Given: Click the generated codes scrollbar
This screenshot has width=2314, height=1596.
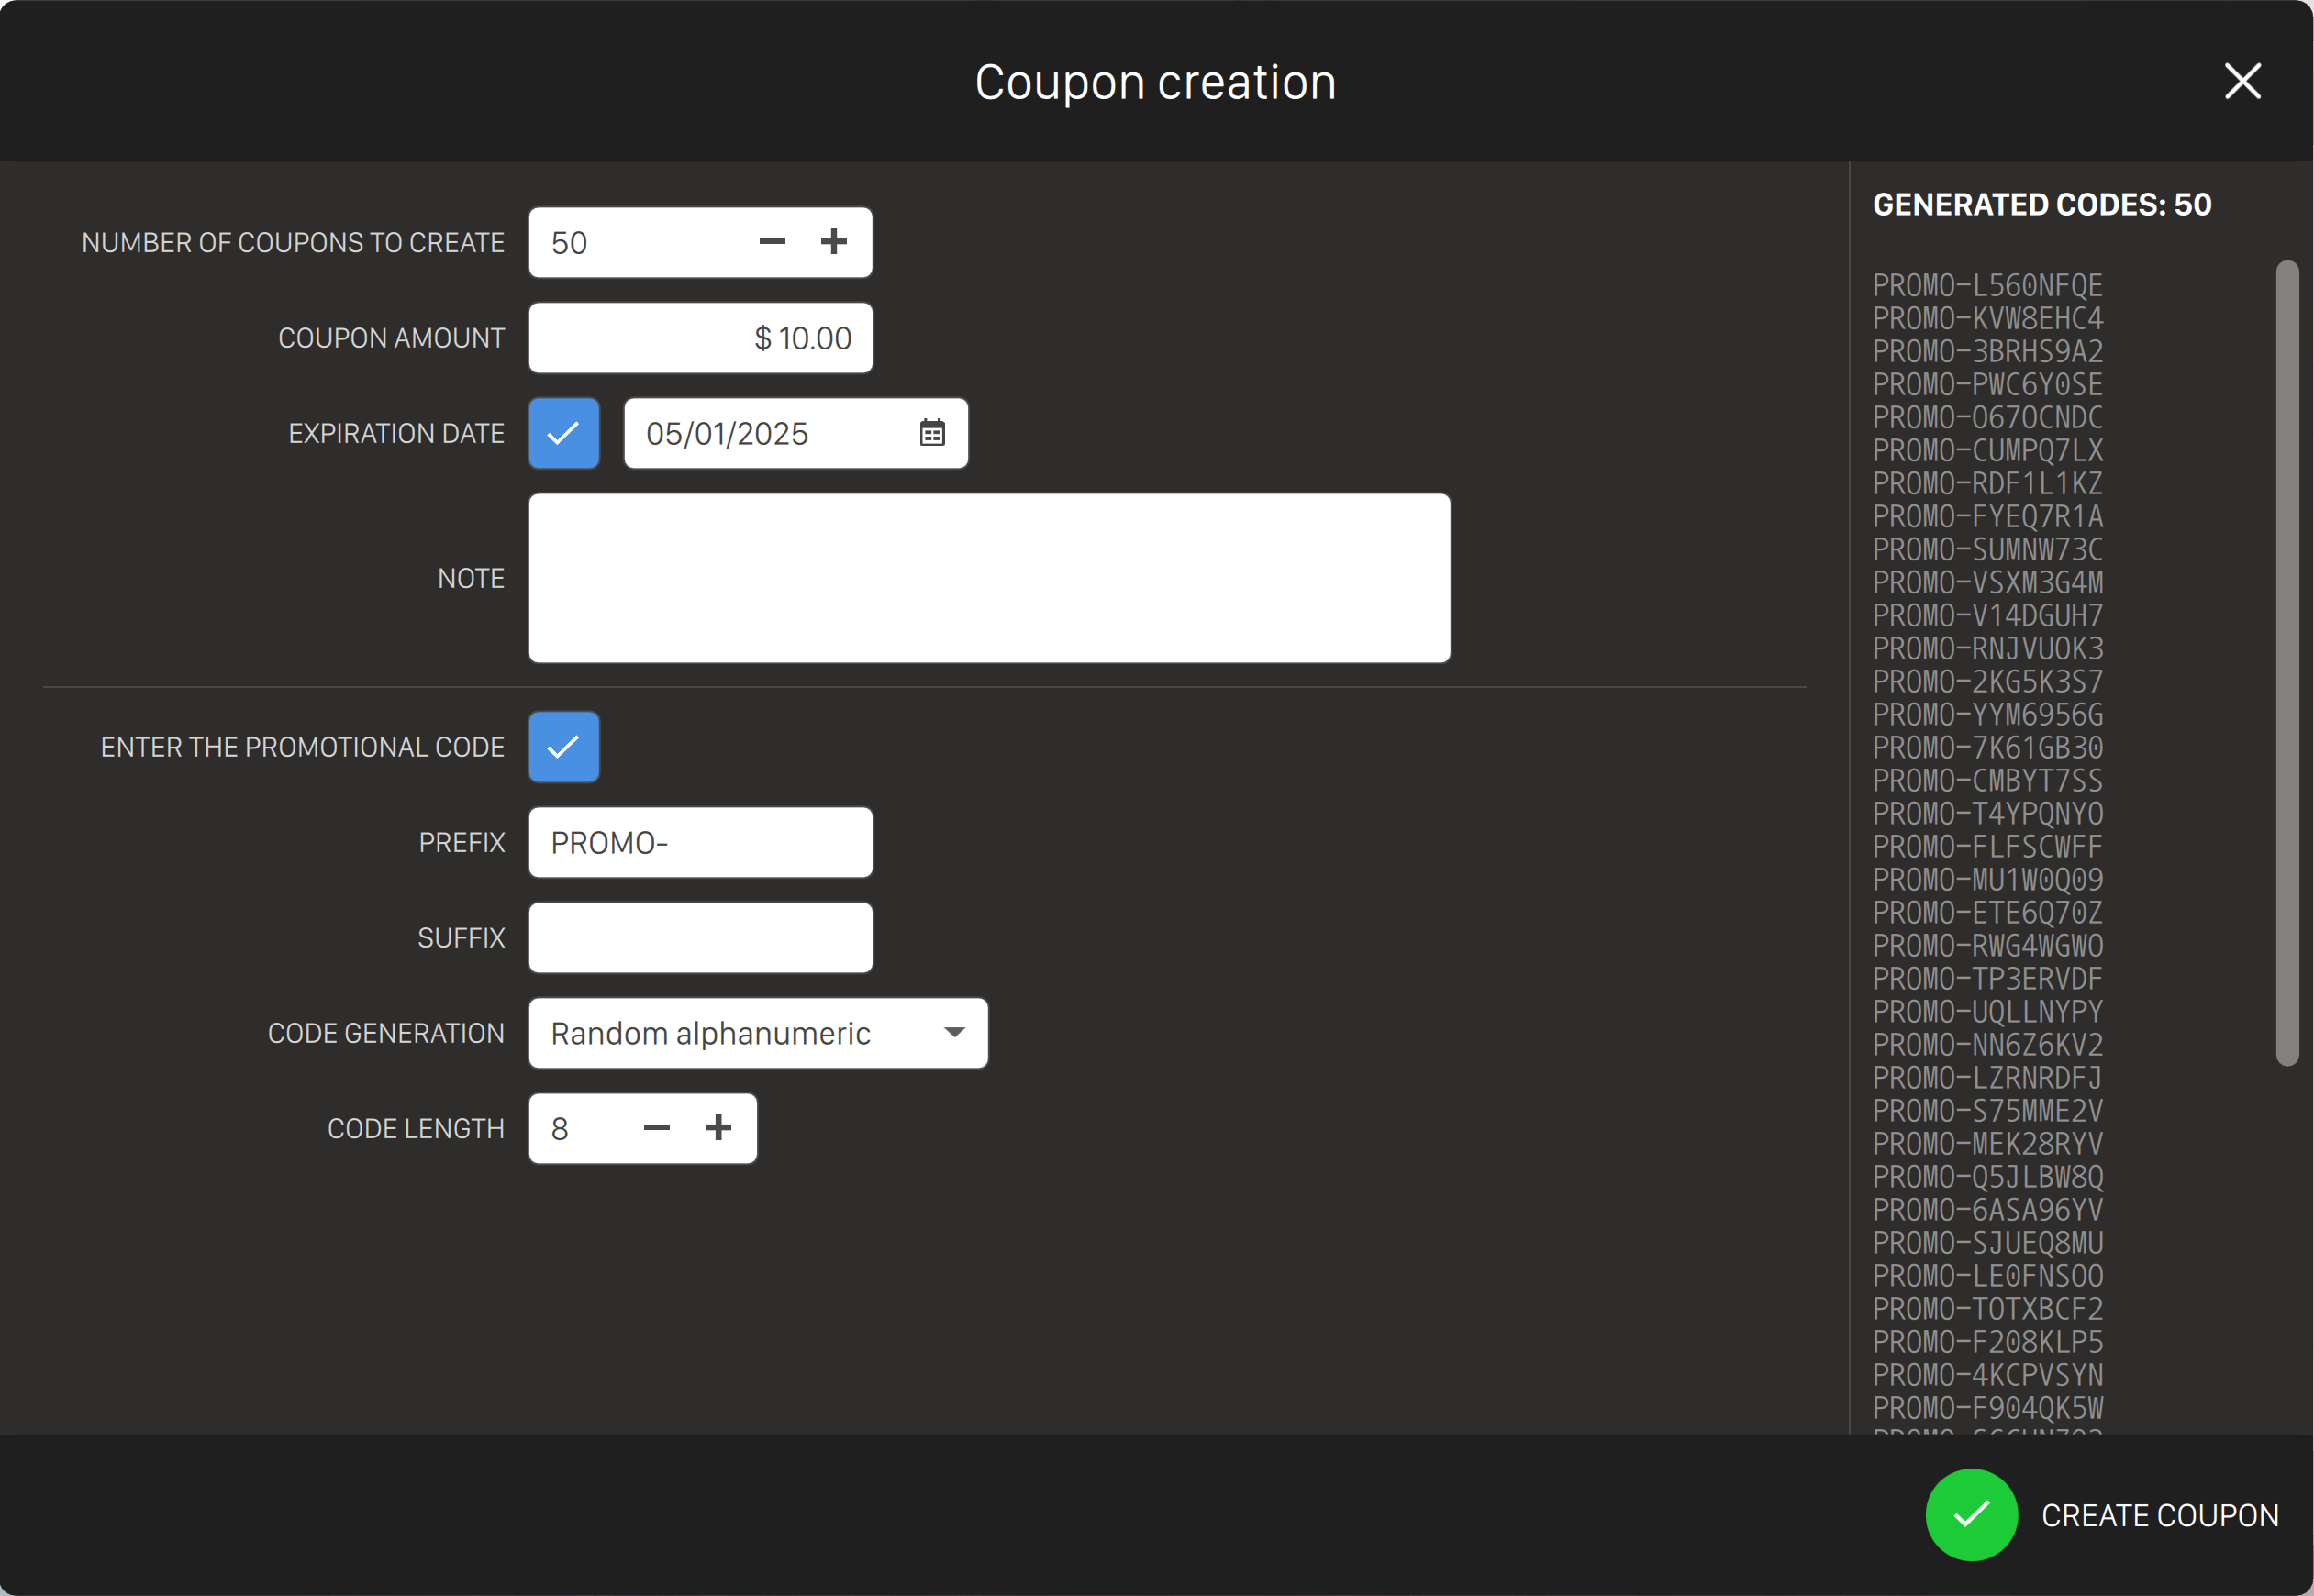Looking at the screenshot, I should 2286,662.
